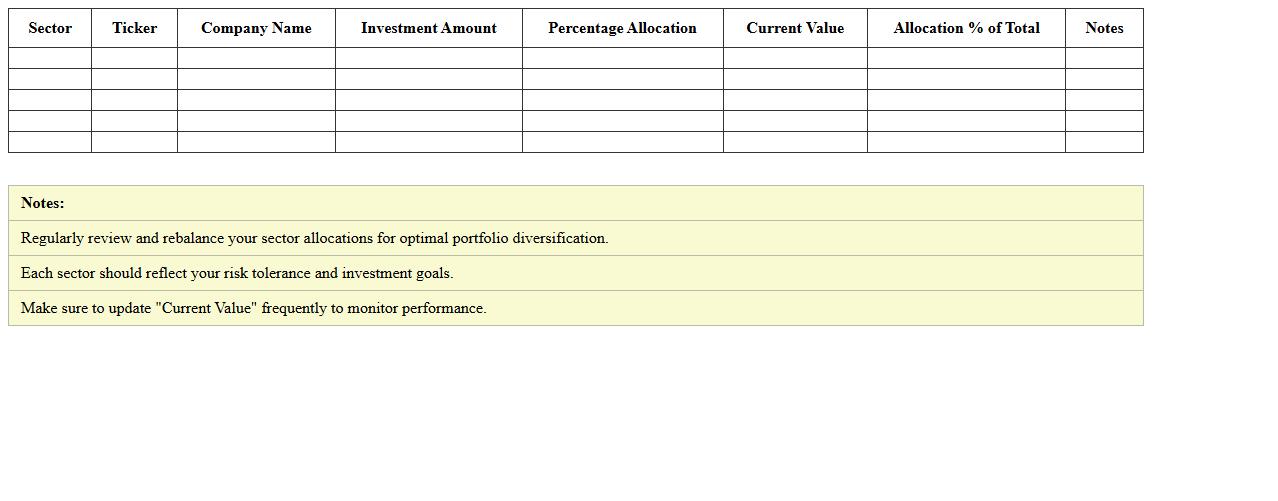1278x501 pixels.
Task: Click the Investment Amount column header
Action: click(x=429, y=28)
